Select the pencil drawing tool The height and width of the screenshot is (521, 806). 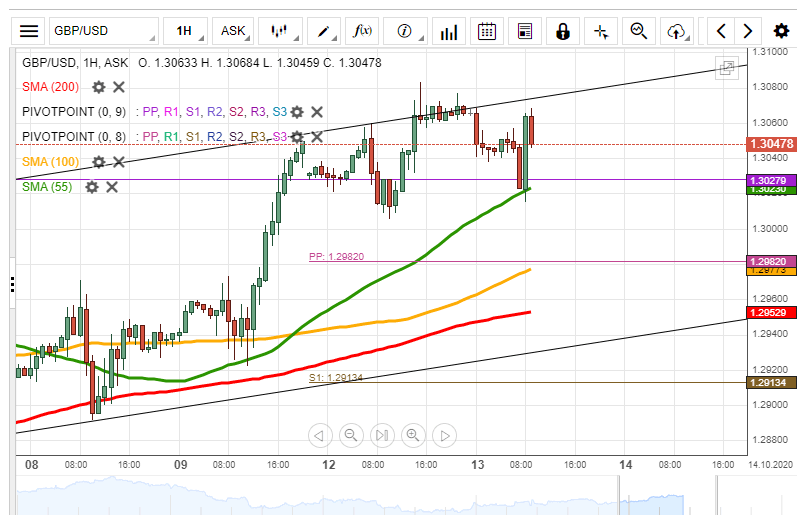(324, 31)
